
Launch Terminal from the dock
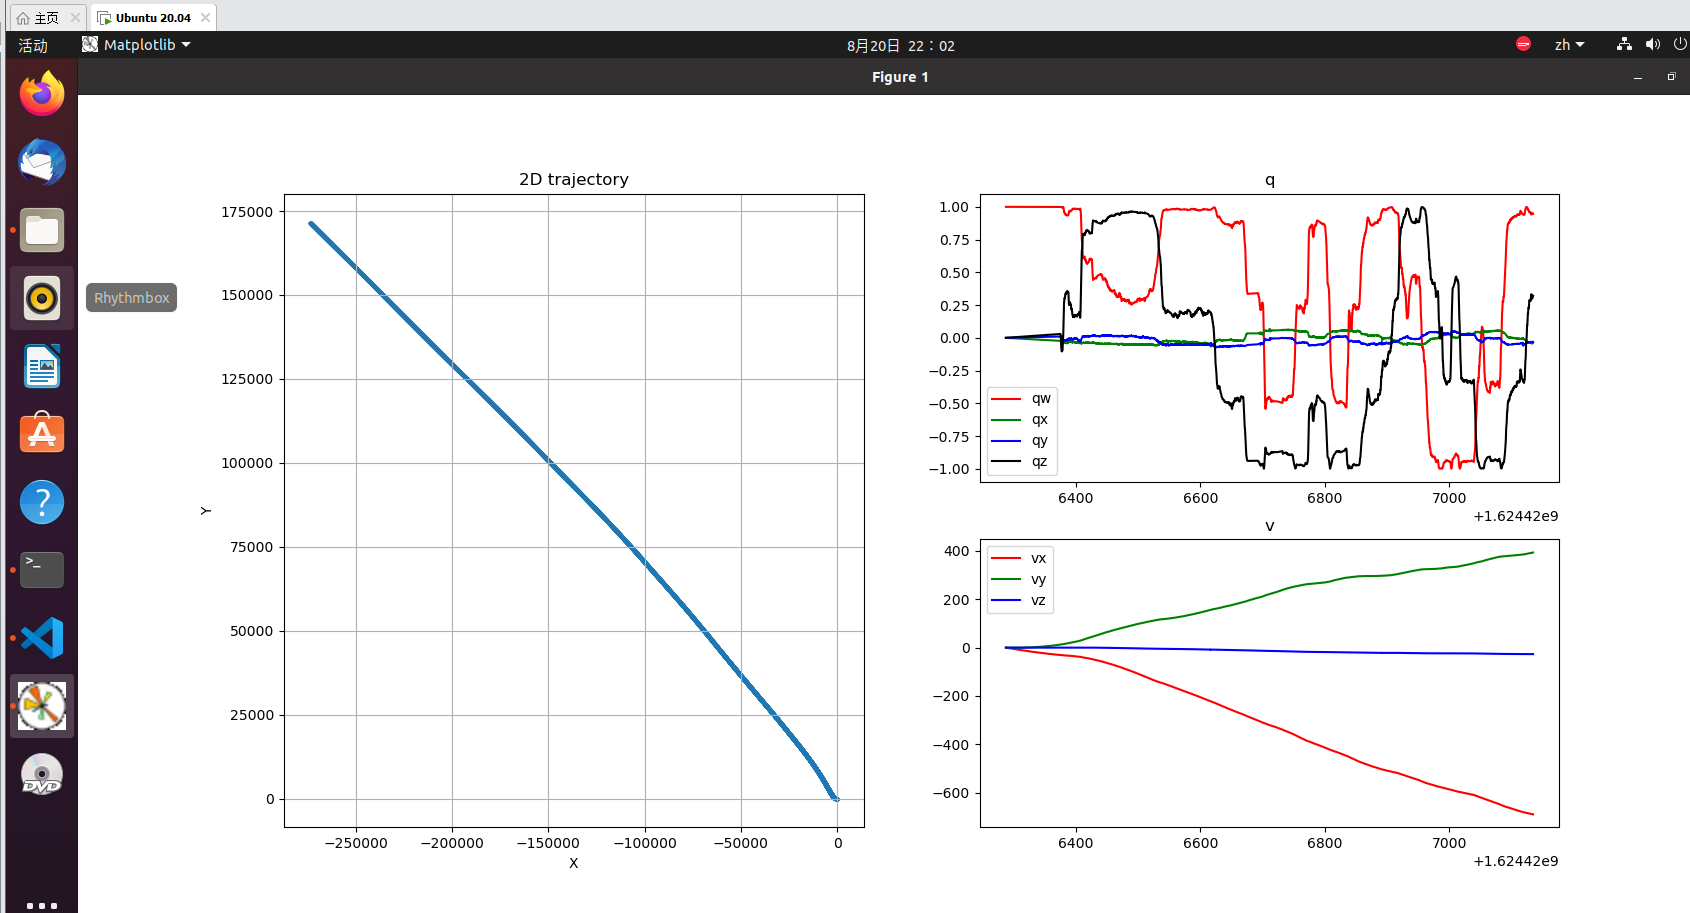[x=42, y=570]
